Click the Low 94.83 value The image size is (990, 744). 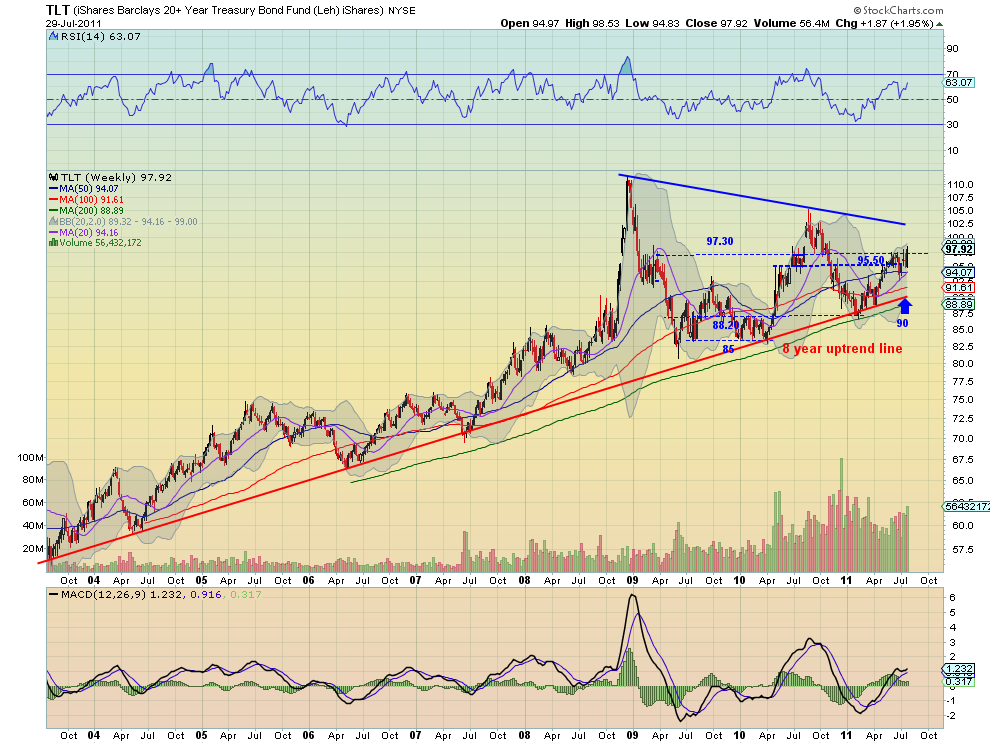(x=652, y=23)
